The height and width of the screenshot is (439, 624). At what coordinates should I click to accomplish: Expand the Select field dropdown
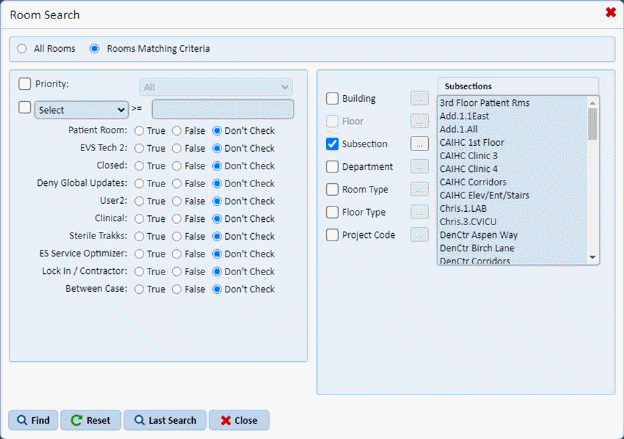pyautogui.click(x=81, y=109)
